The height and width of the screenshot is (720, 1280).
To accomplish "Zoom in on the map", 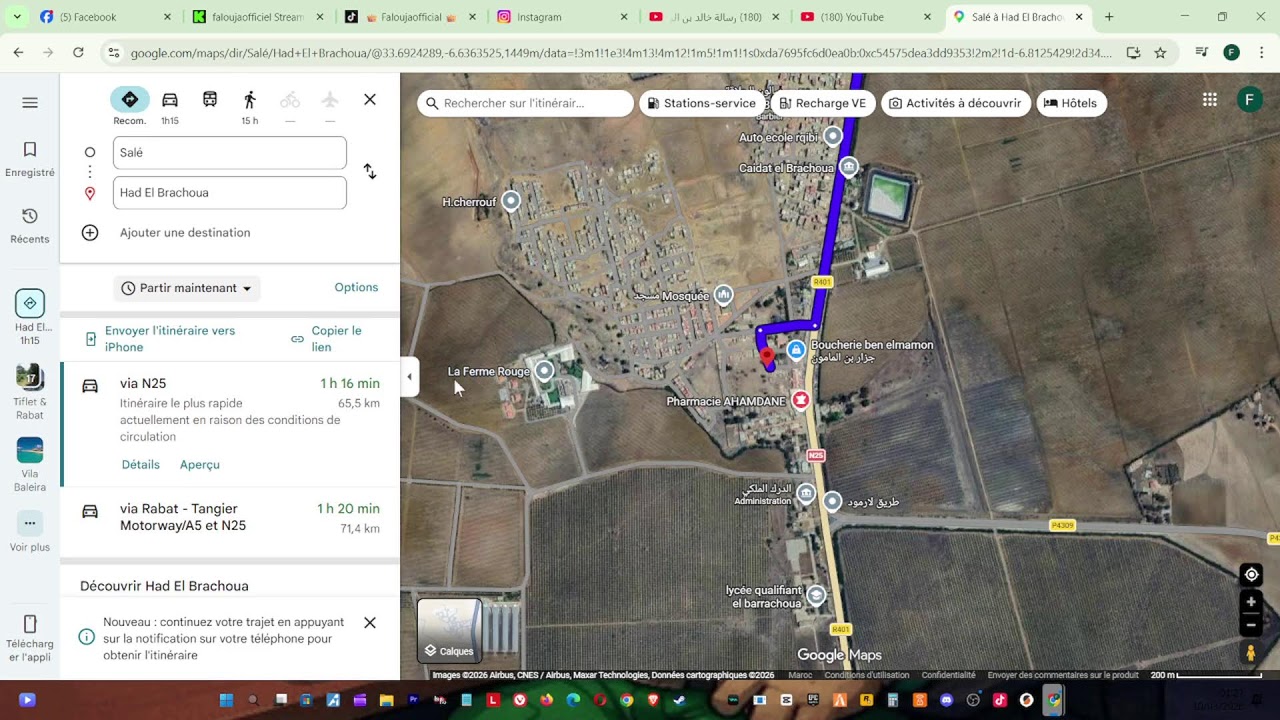I will coord(1251,602).
